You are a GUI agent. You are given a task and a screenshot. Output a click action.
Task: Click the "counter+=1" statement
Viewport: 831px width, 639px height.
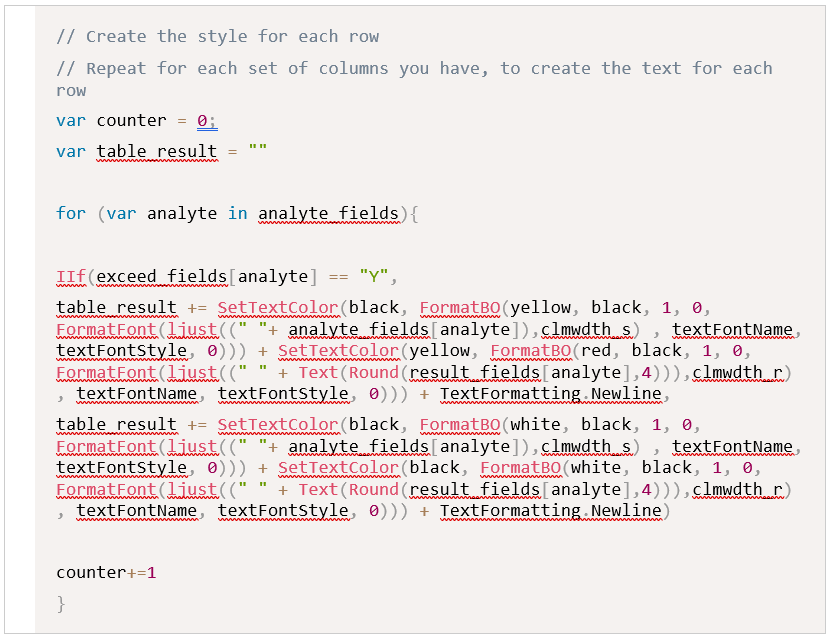click(107, 573)
